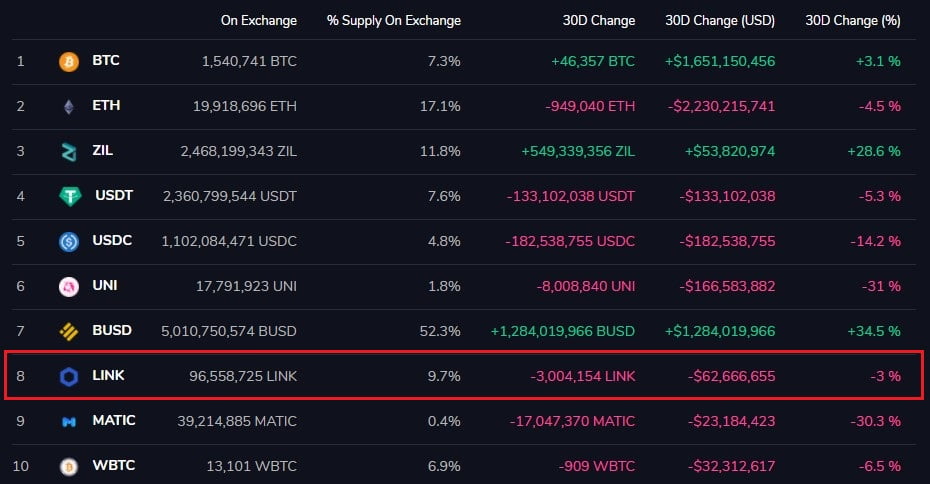The height and width of the screenshot is (484, 930).
Task: Sort by % Supply On Exchange header
Action: [393, 20]
